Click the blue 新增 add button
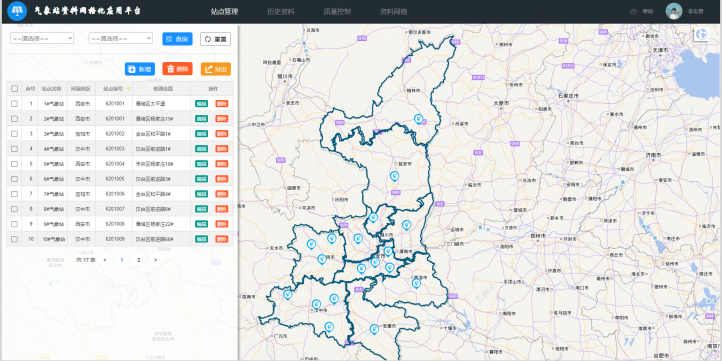The width and height of the screenshot is (722, 361). pyautogui.click(x=140, y=69)
